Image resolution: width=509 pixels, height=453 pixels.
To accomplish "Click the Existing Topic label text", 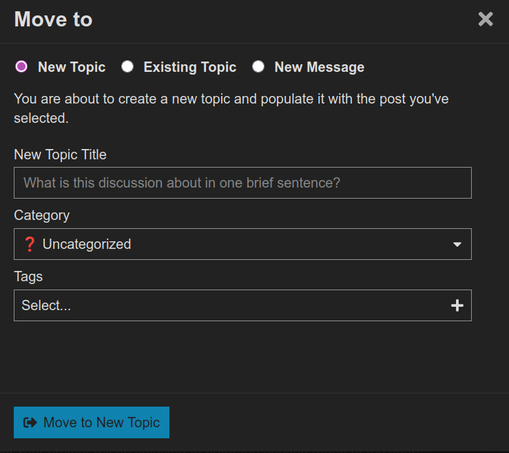I will point(190,67).
